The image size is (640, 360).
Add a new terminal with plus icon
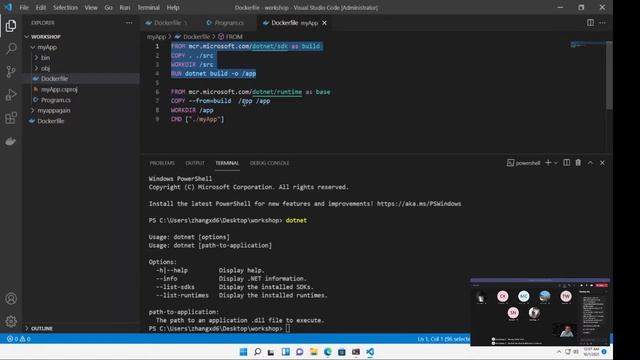pos(548,163)
